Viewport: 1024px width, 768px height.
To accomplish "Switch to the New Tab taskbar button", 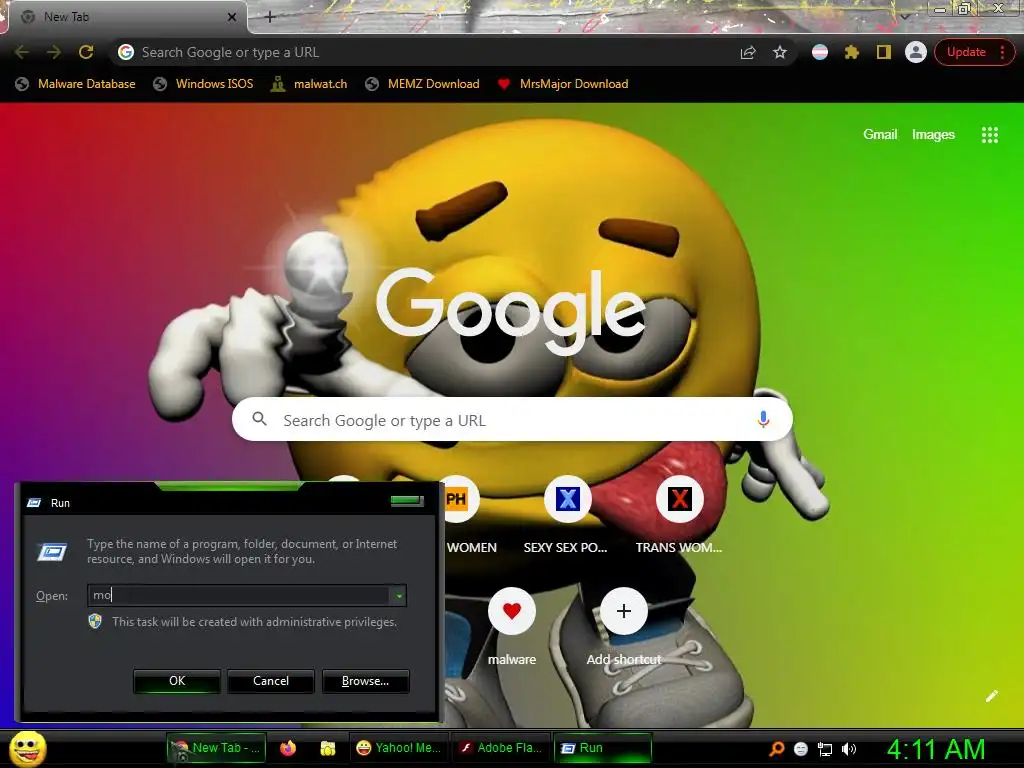I will tap(217, 748).
